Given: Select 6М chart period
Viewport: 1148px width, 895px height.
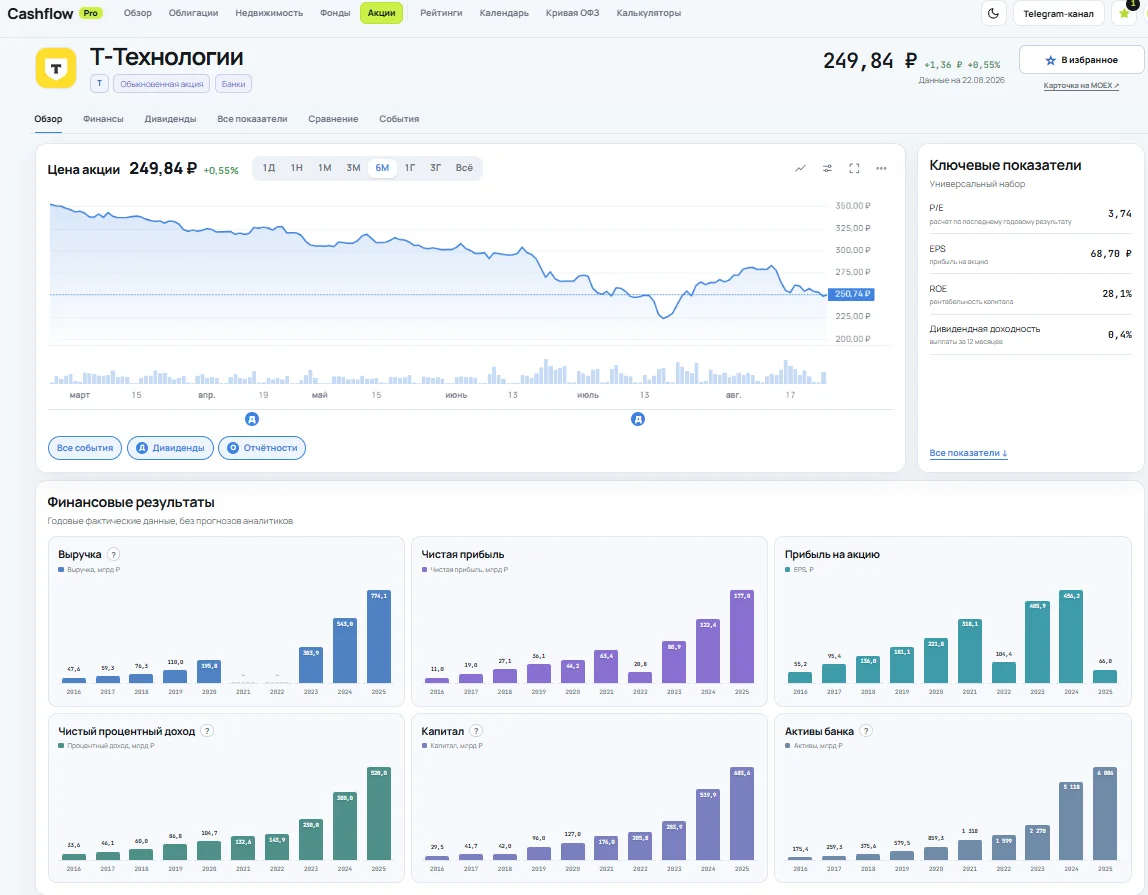Looking at the screenshot, I should click(382, 168).
